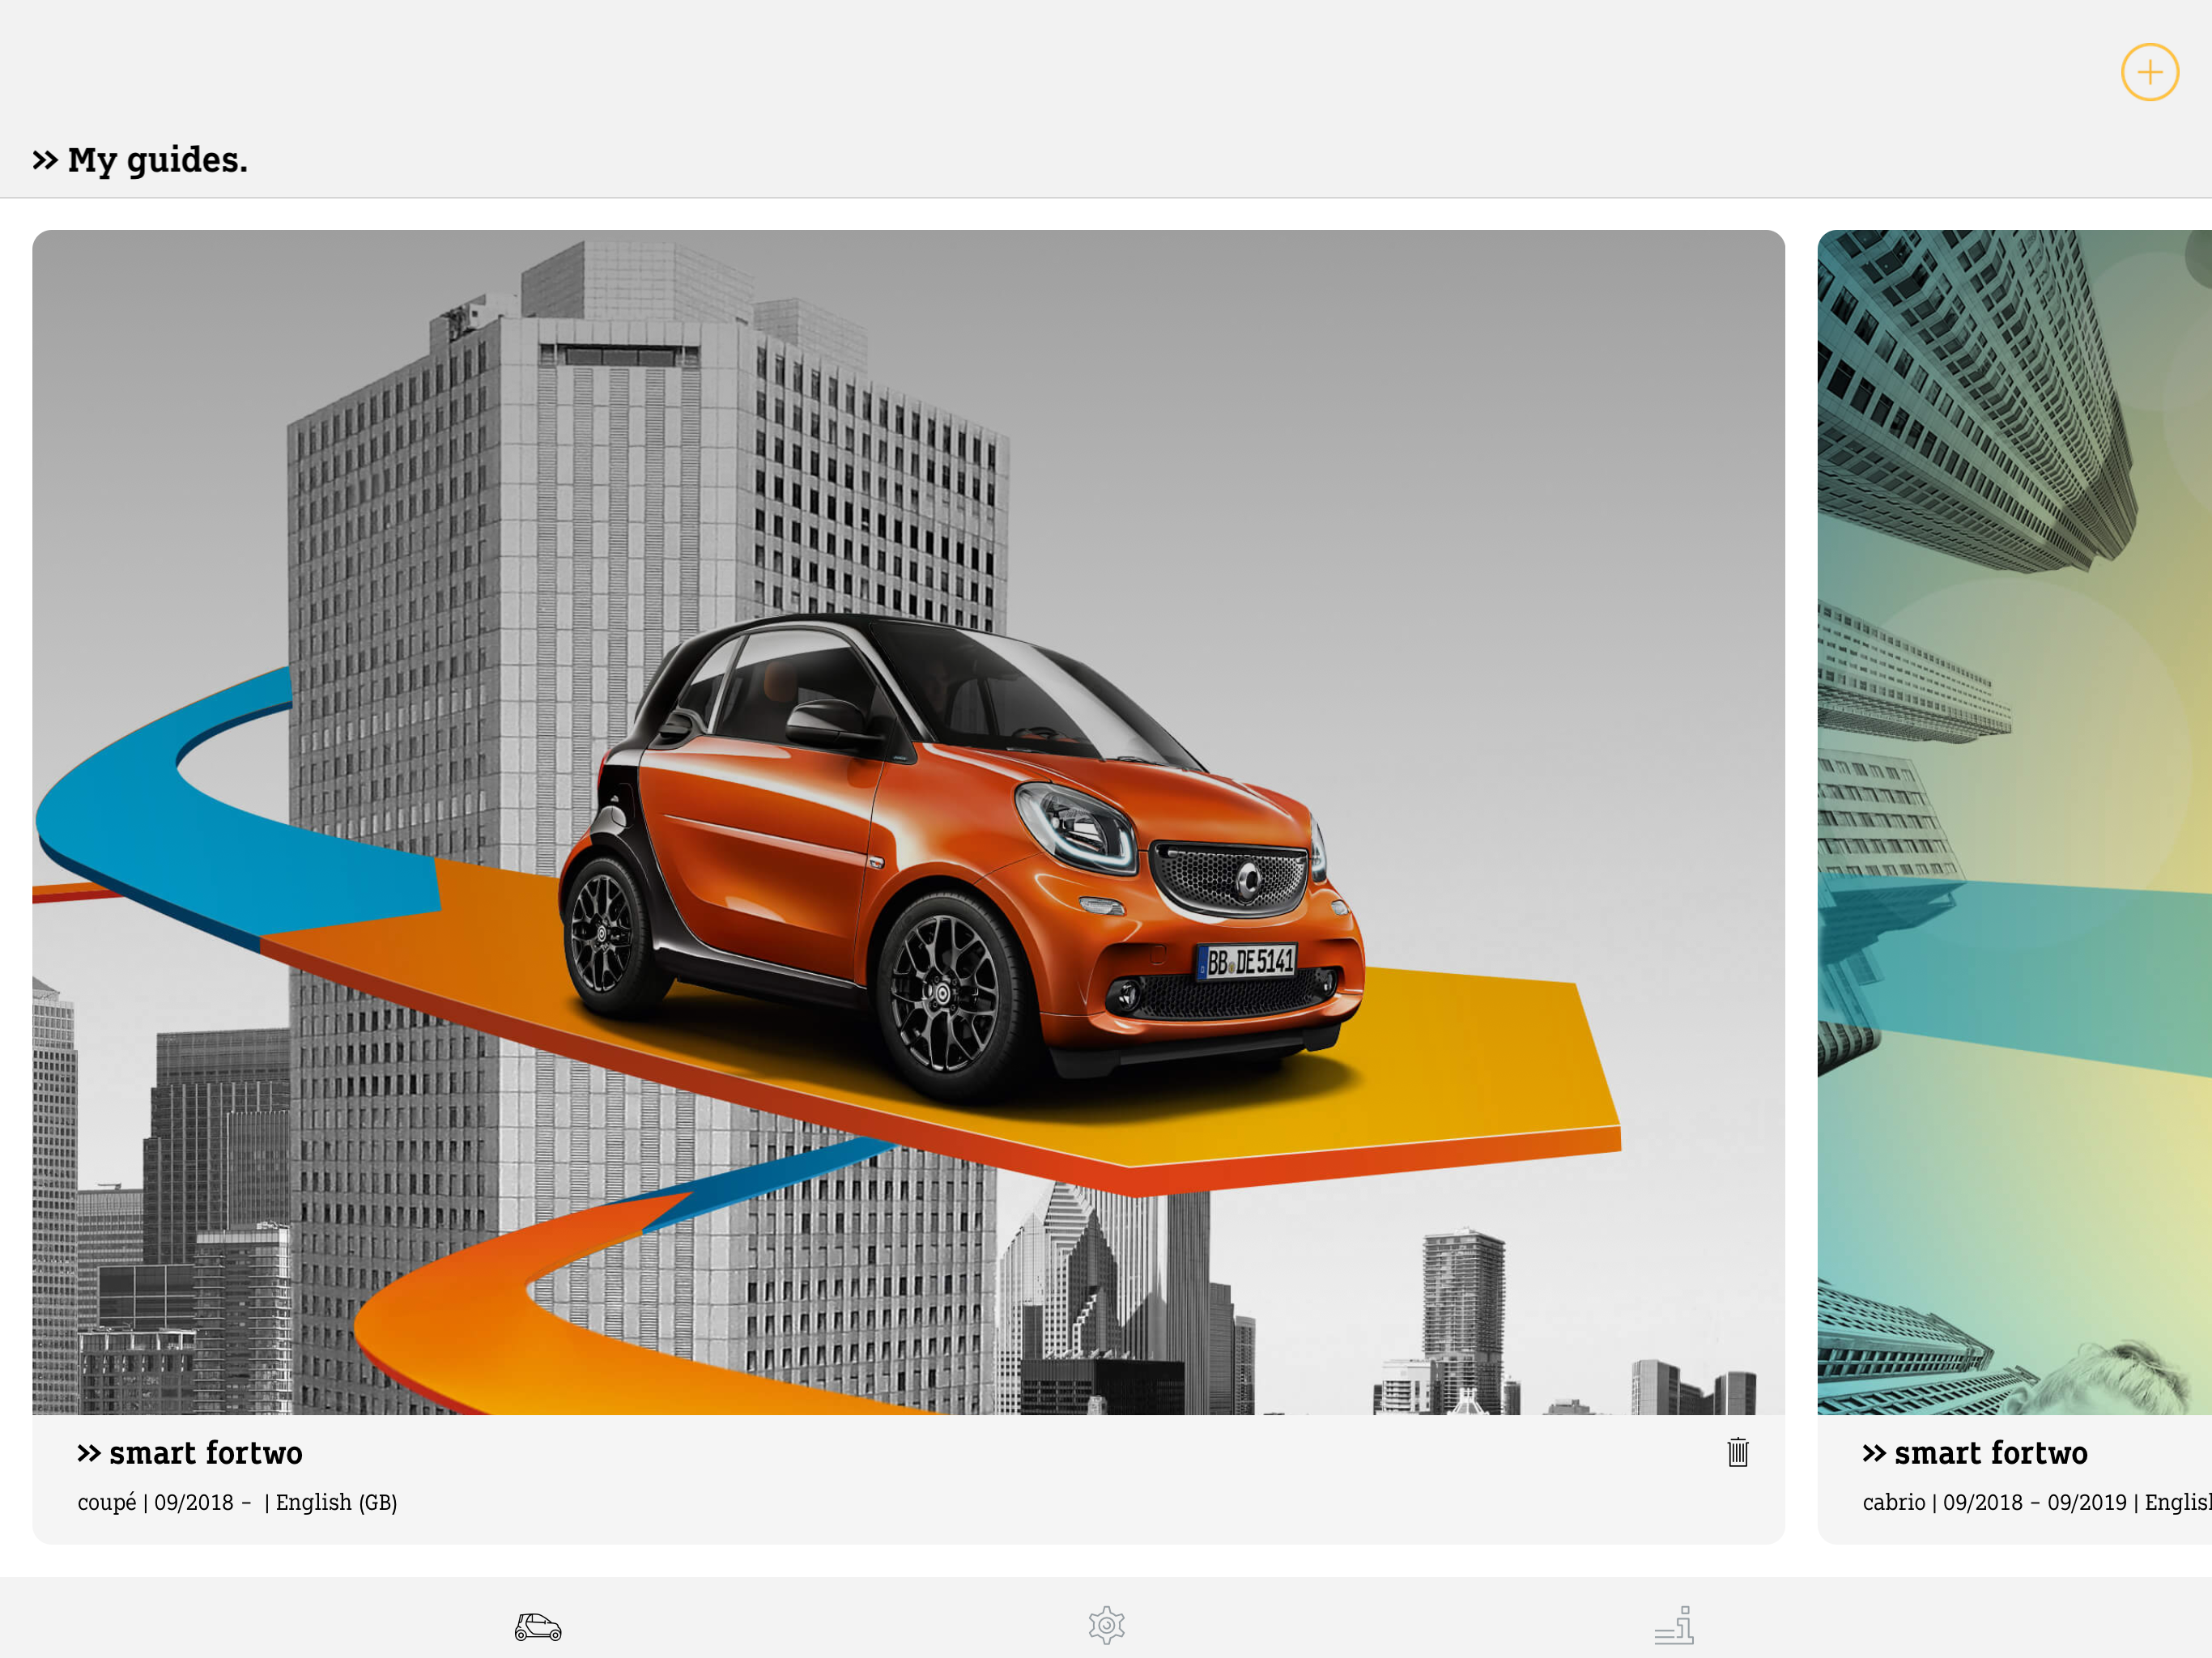Tap the orange smart car picture
Image resolution: width=2212 pixels, height=1658 pixels.
(960, 860)
